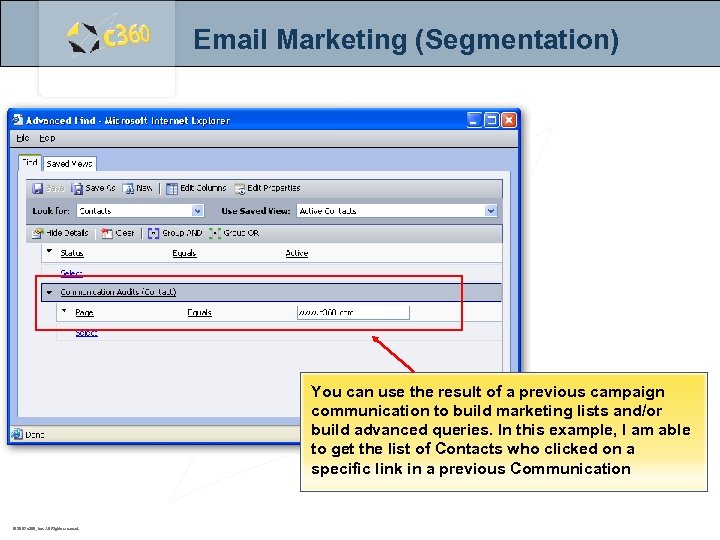Open options arrow beside Page row

pos(64,311)
